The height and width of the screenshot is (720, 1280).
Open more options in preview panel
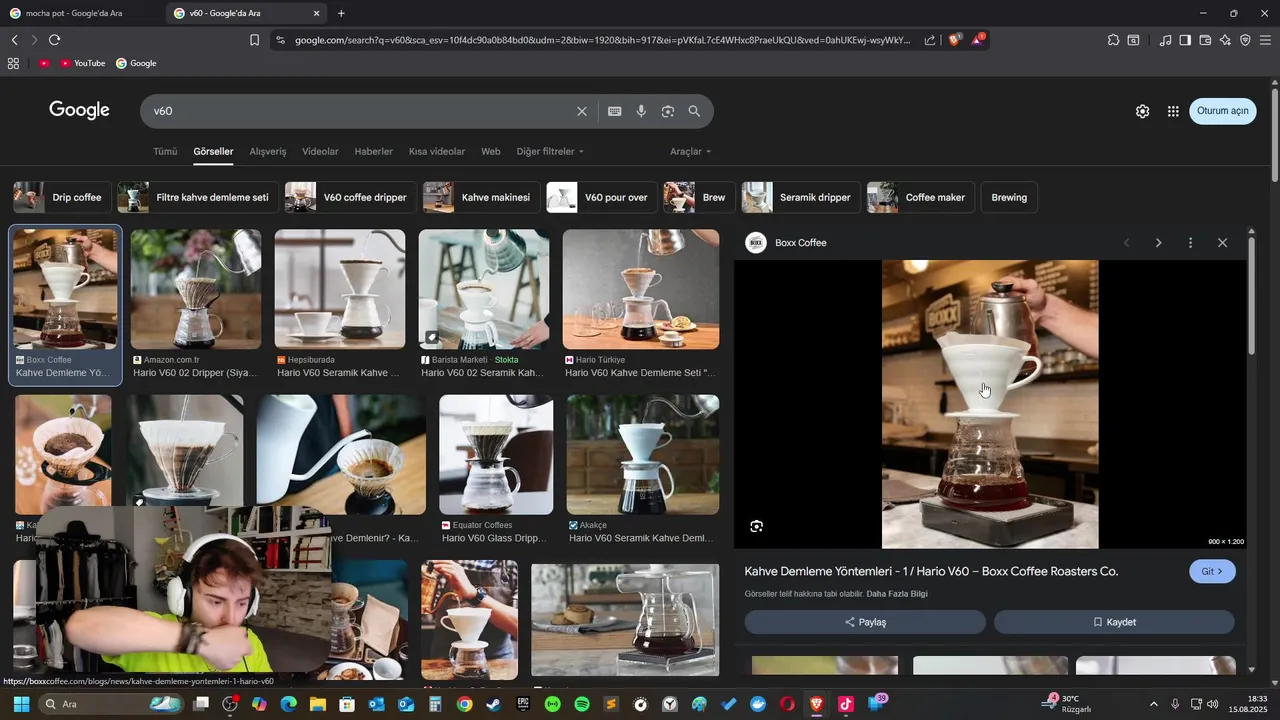[1190, 243]
